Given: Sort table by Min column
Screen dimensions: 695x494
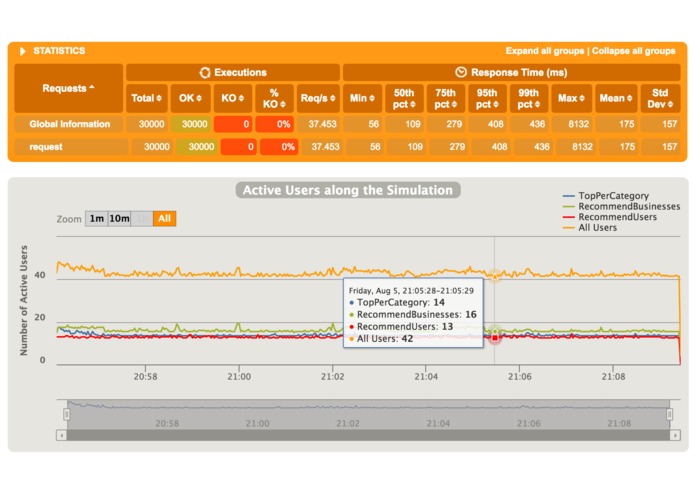Looking at the screenshot, I should [x=362, y=98].
